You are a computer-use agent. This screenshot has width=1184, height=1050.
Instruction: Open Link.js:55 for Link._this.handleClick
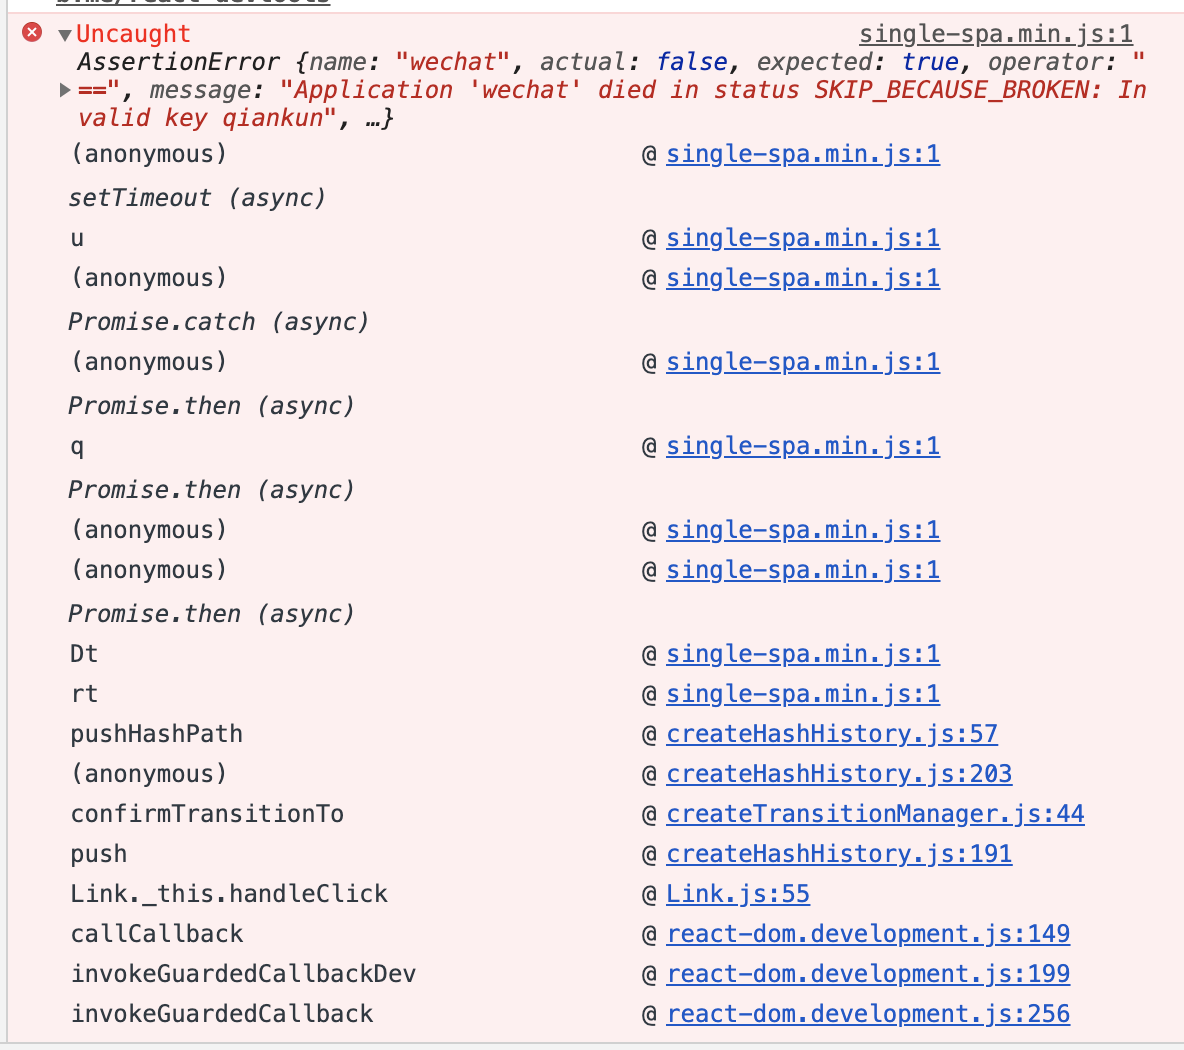[737, 893]
